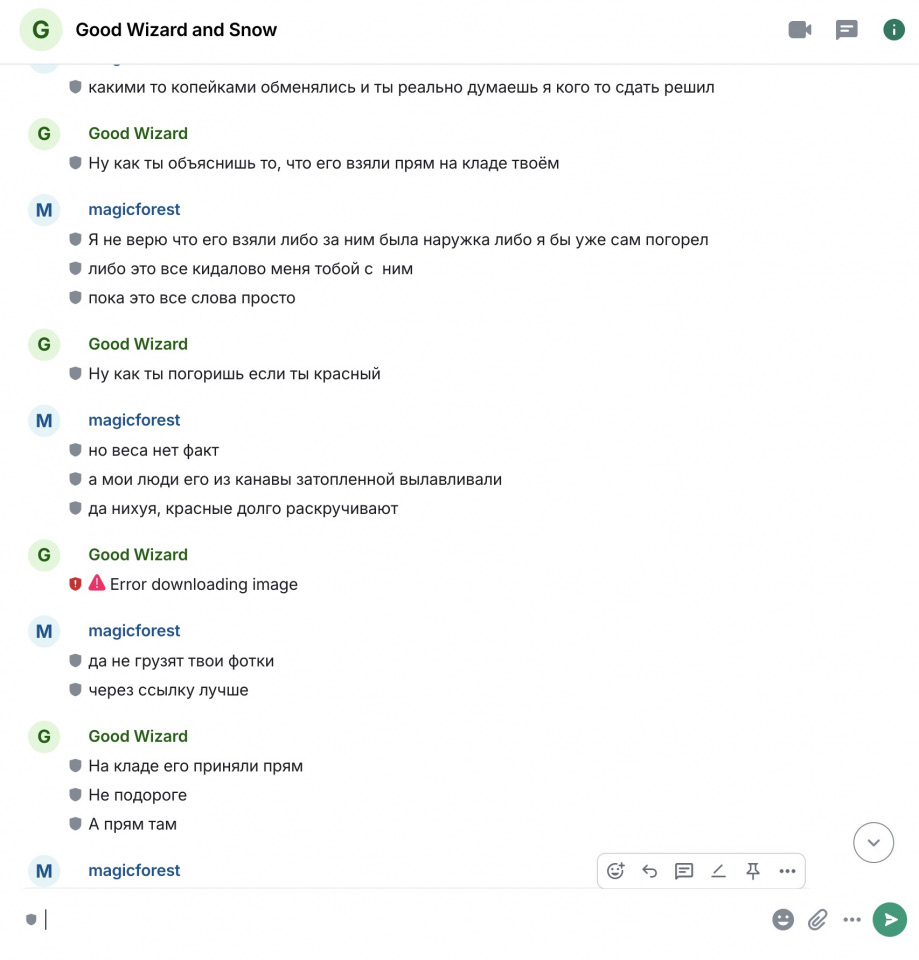Screen dimensions: 919x960
Task: Attach a file with the paperclip icon
Action: tap(818, 920)
